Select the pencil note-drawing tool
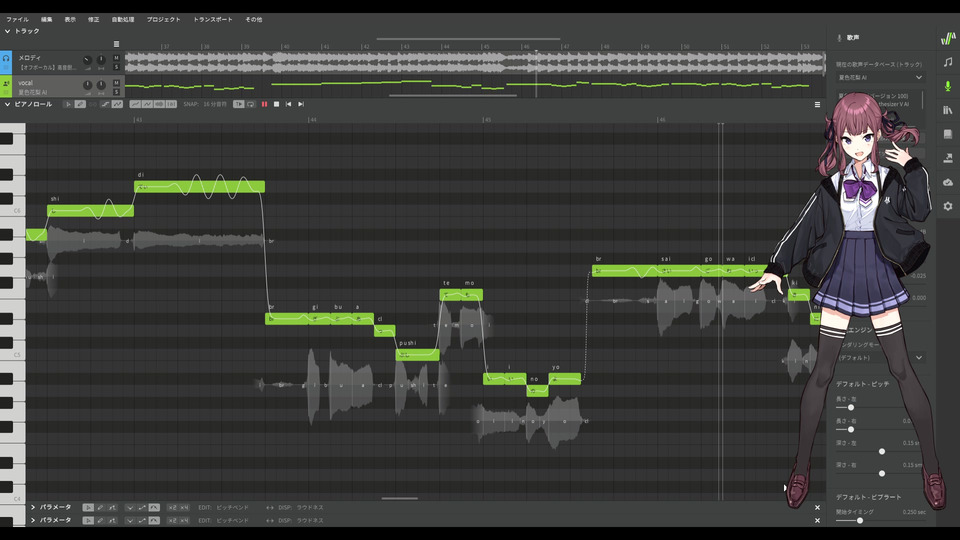 (80, 104)
